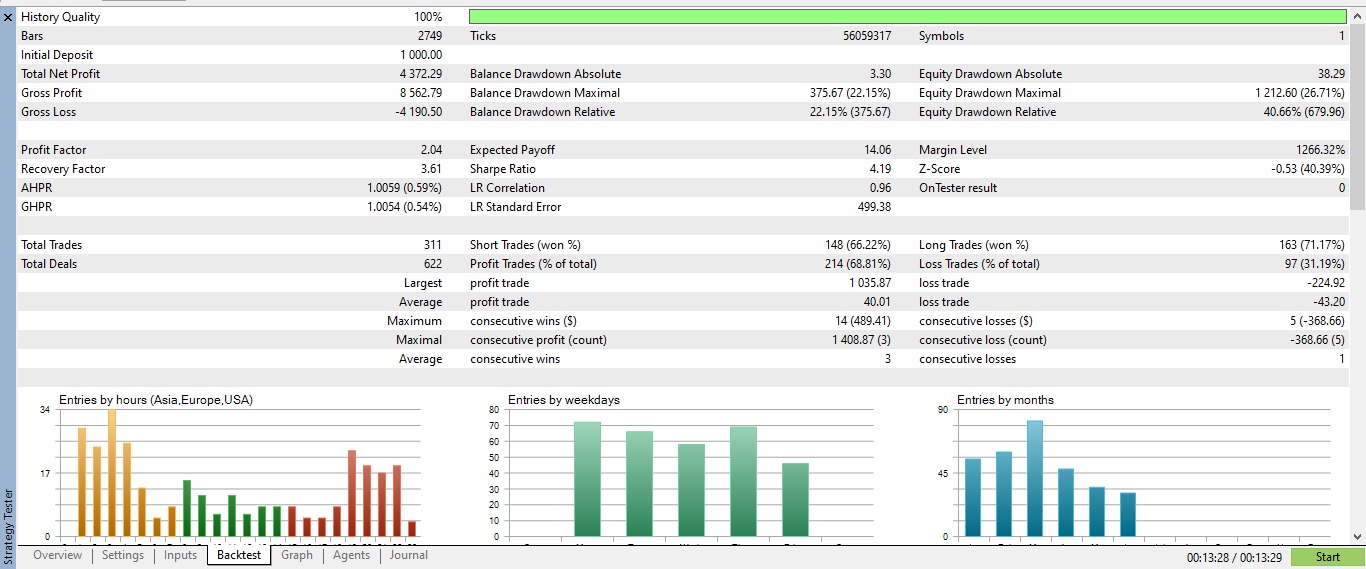Click the Total Deals value 622
Image resolution: width=1366 pixels, height=569 pixels.
pos(433,264)
